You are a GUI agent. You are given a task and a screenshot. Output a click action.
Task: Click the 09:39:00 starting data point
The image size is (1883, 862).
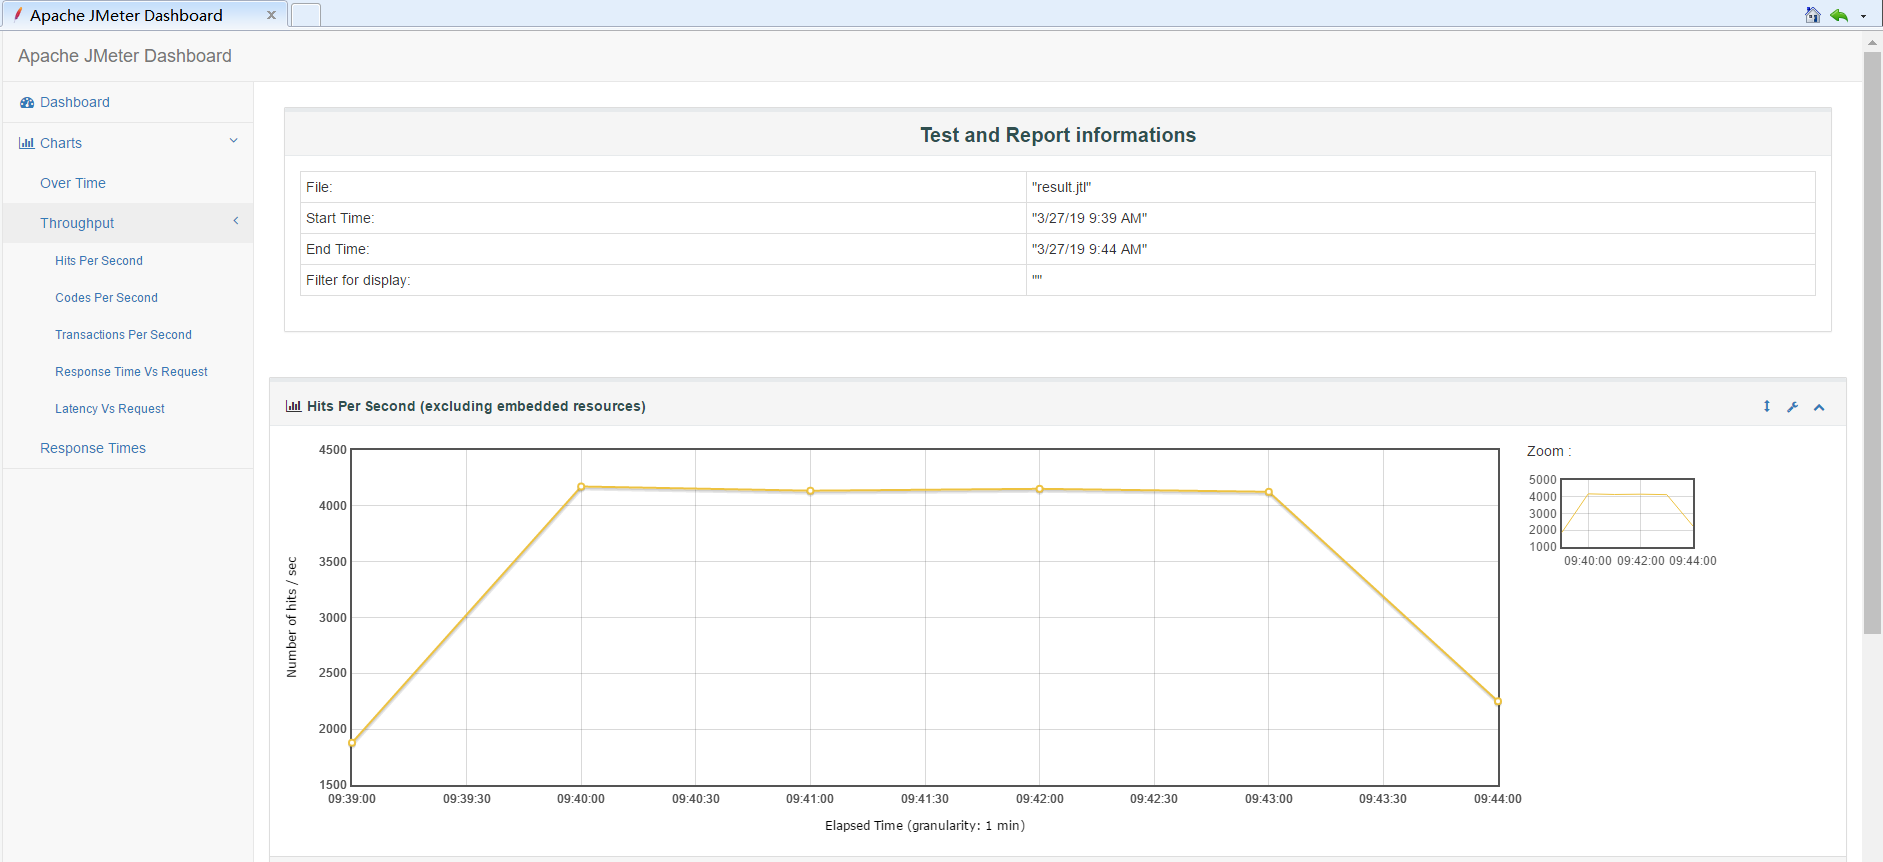tap(352, 743)
